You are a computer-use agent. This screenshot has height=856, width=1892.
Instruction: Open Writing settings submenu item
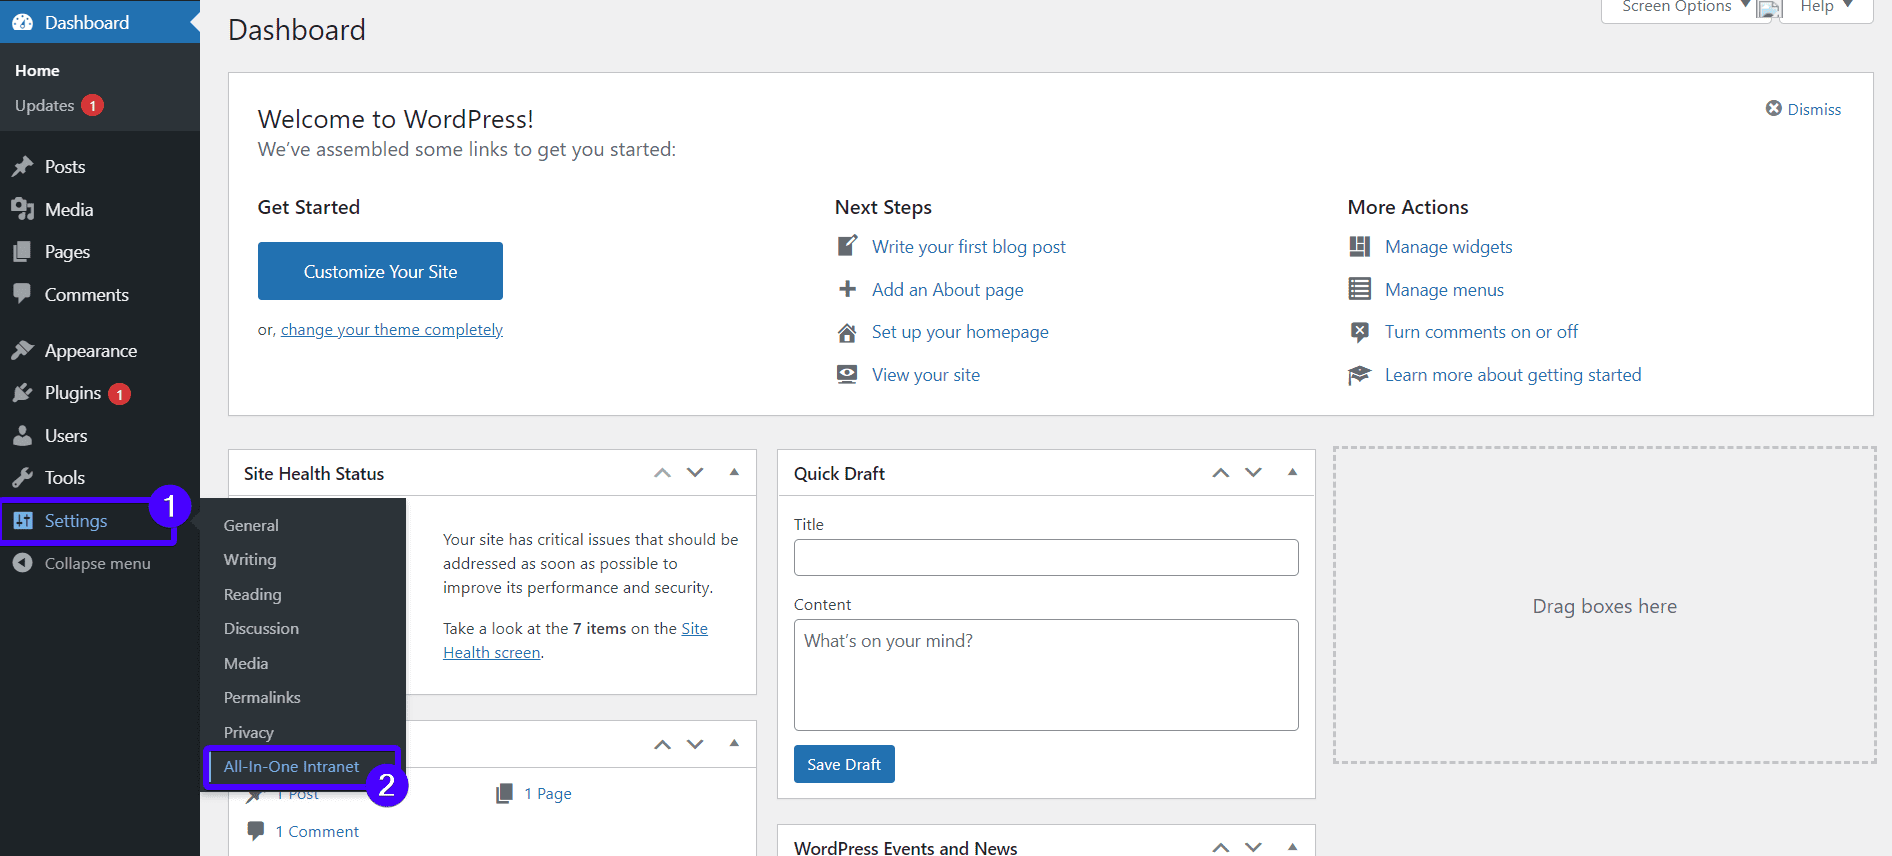[250, 559]
